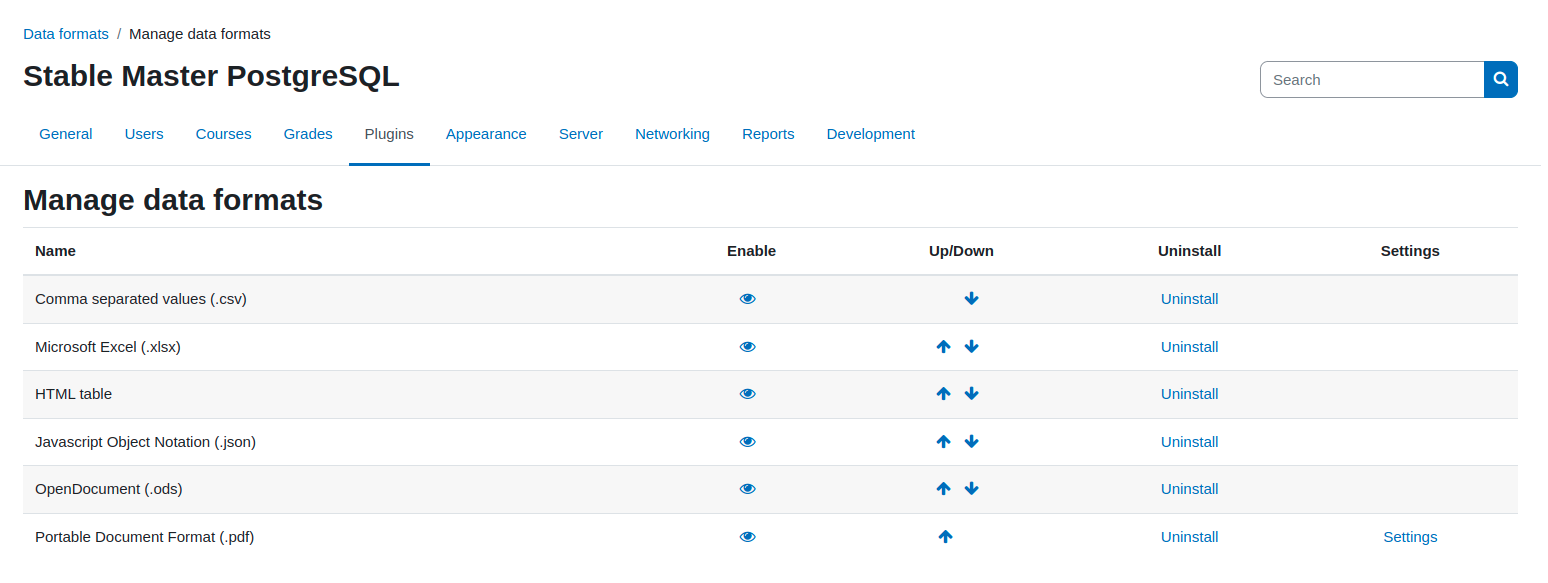Image resolution: width=1548 pixels, height=583 pixels.
Task: Move Javascript Object Notation (.json) up
Action: (943, 442)
